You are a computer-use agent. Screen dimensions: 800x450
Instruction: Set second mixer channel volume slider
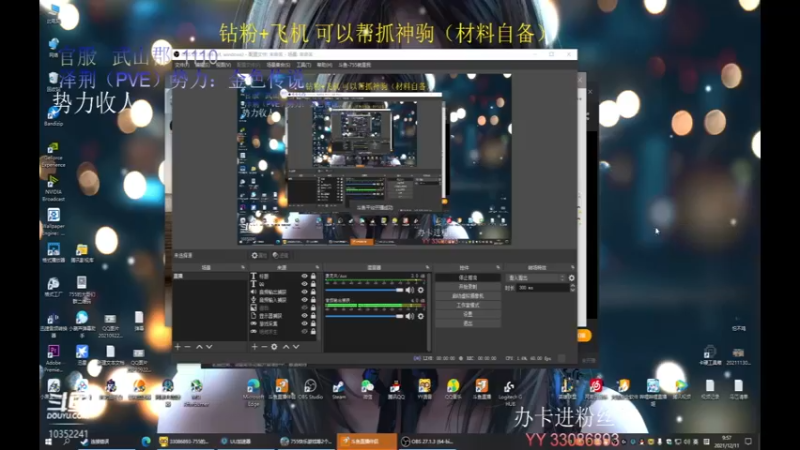tap(365, 316)
